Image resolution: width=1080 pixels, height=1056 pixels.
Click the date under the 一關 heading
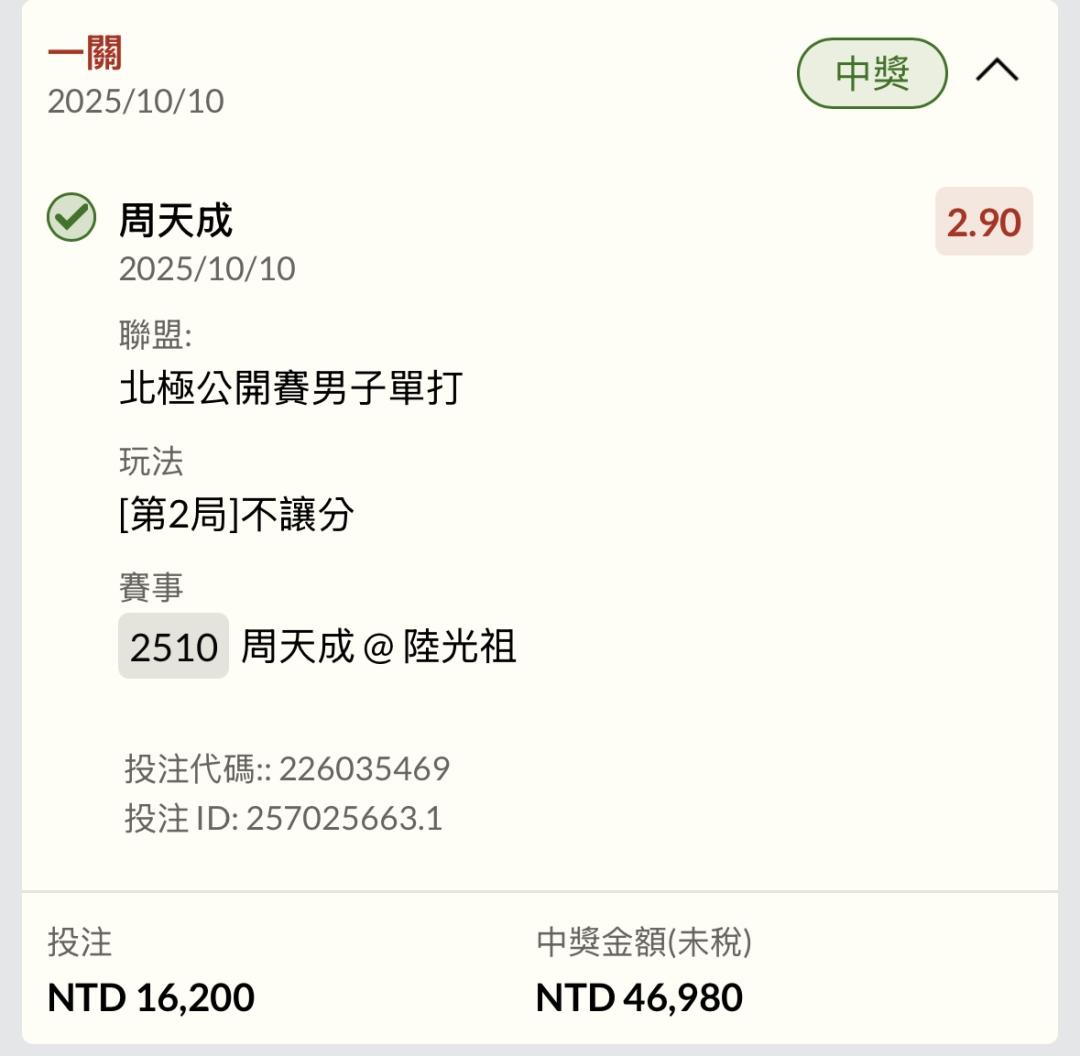136,101
